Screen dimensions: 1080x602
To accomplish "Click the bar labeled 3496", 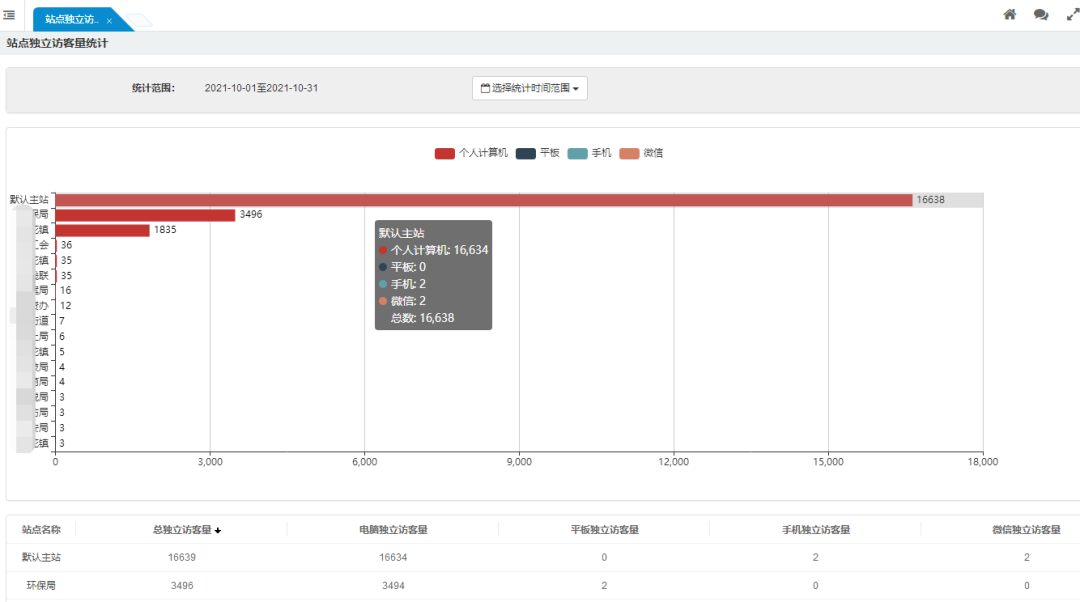I will (x=145, y=215).
